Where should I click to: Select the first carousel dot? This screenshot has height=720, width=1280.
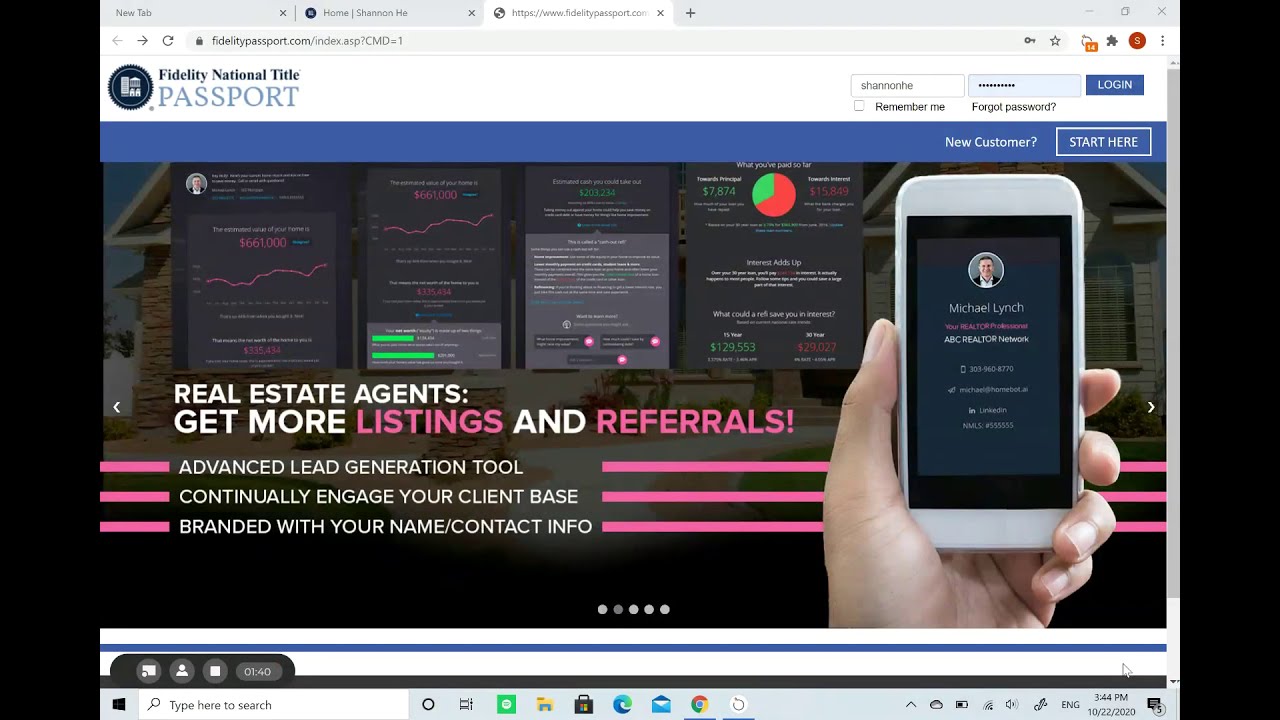coord(602,609)
